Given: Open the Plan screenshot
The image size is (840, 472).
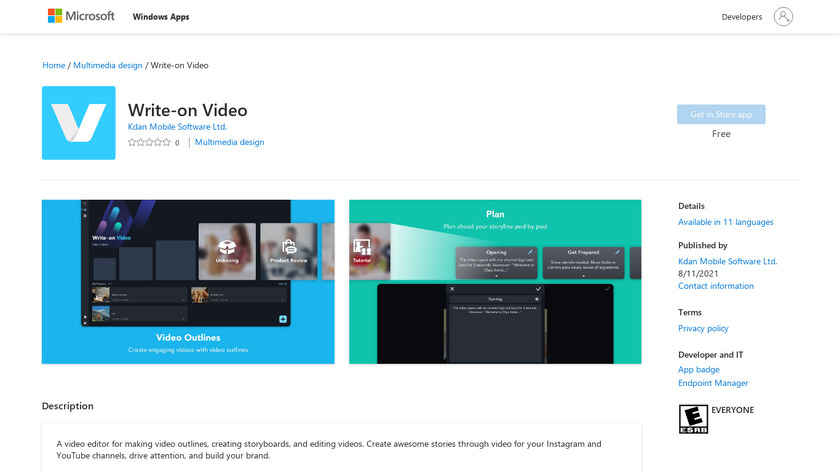Looking at the screenshot, I should click(495, 282).
